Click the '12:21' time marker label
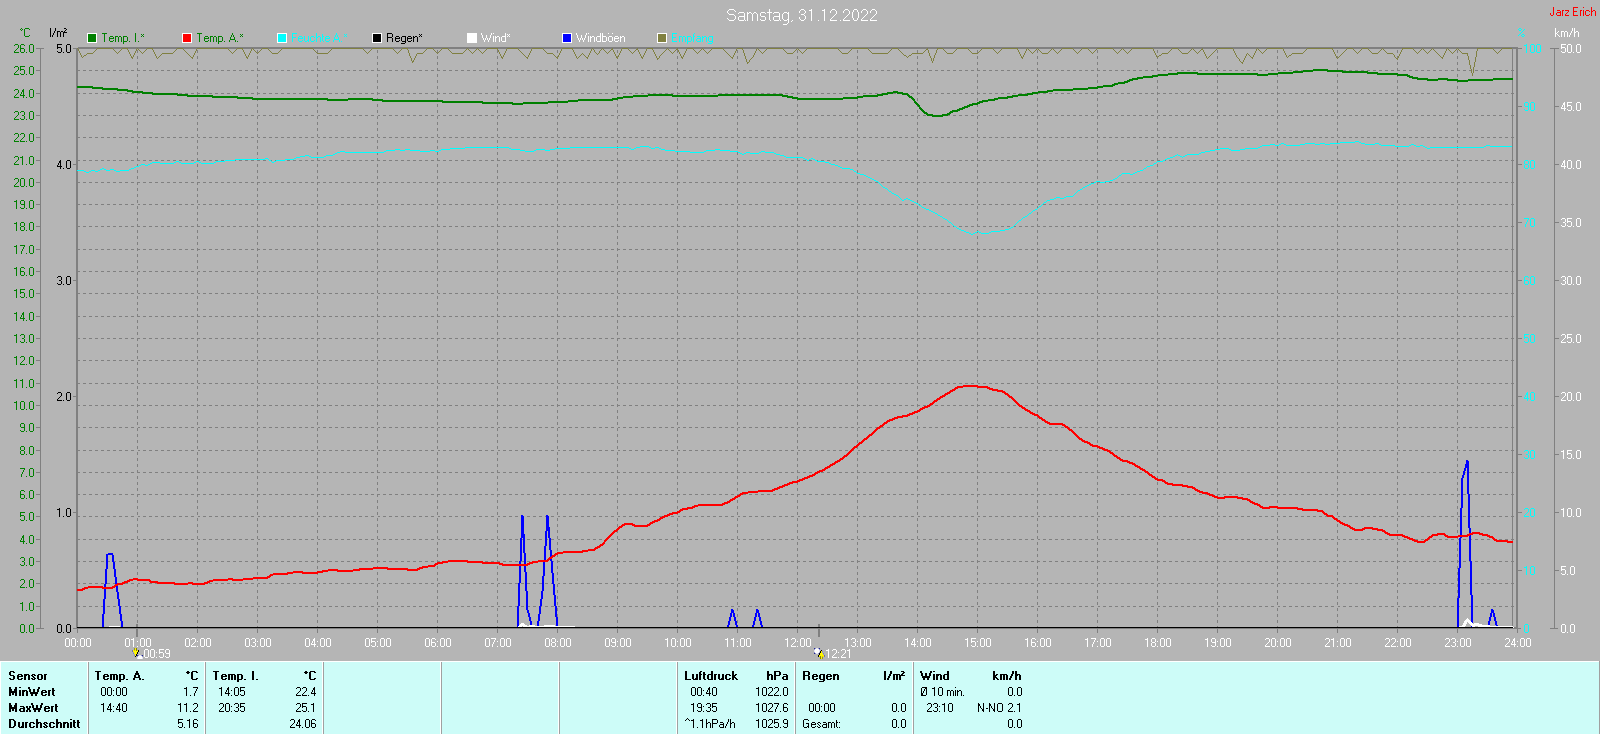The image size is (1600, 734). [838, 654]
